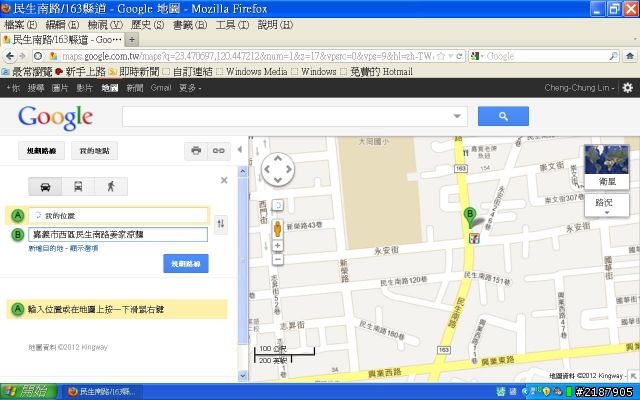Open the 更多 (More) dropdown in the Google bar
Screen dimensions: 640x400
(x=190, y=88)
